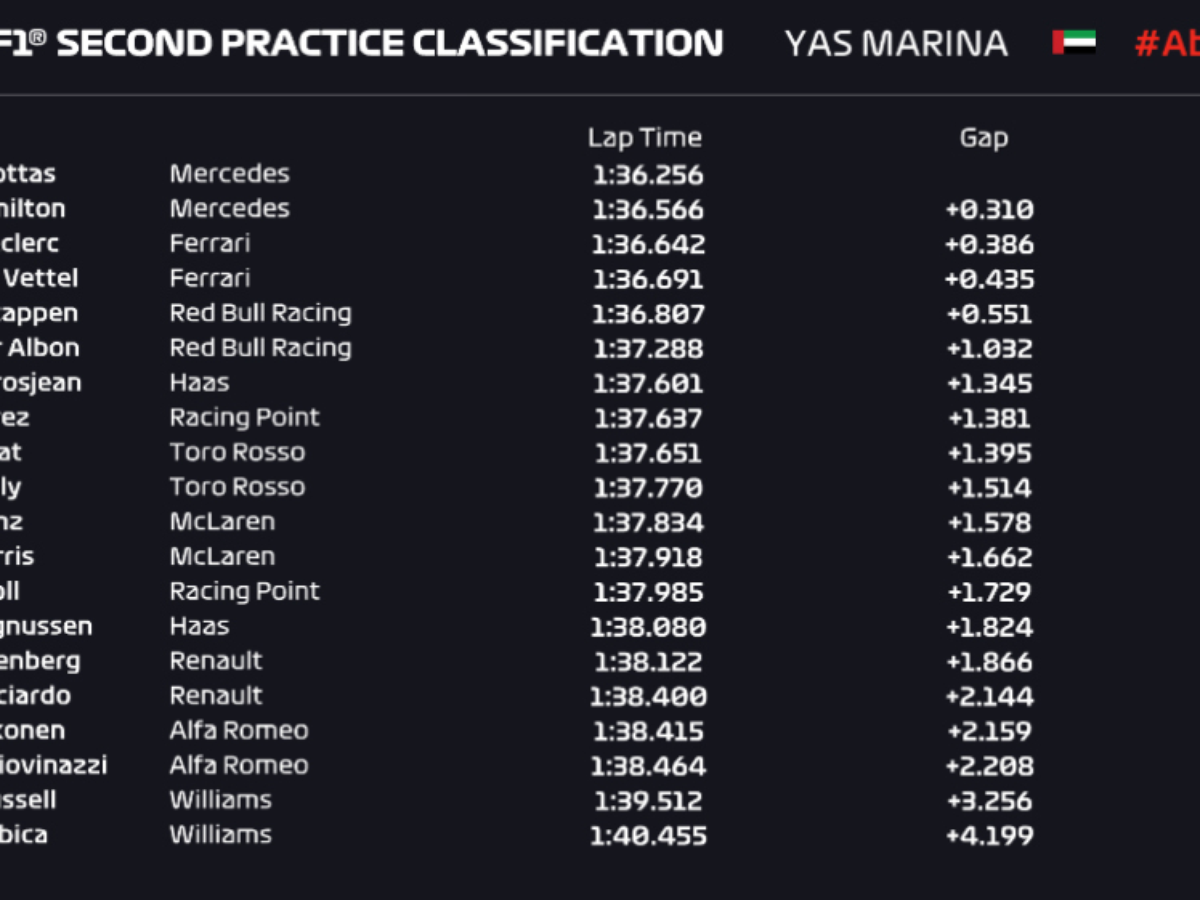Click the +0.310 gap value
Image resolution: width=1200 pixels, height=900 pixels.
[989, 210]
